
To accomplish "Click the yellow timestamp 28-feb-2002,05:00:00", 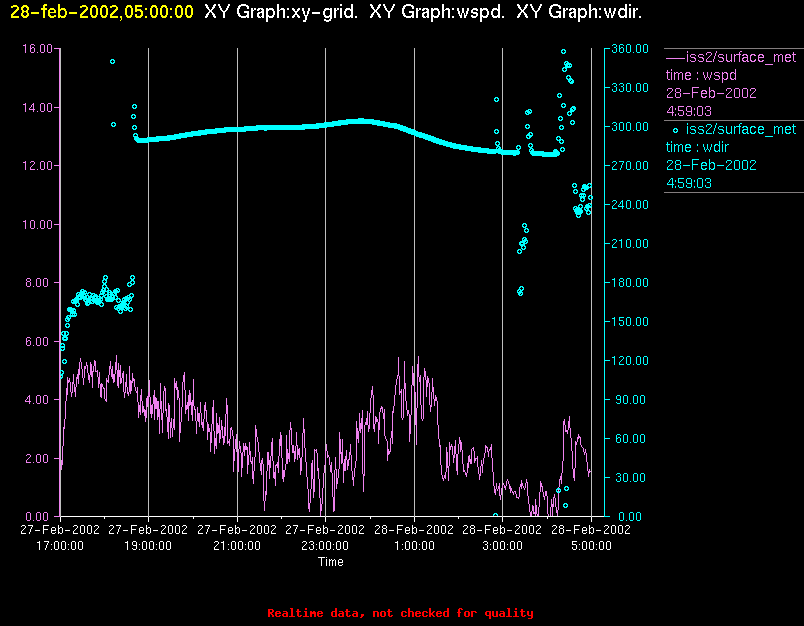I will (102, 11).
